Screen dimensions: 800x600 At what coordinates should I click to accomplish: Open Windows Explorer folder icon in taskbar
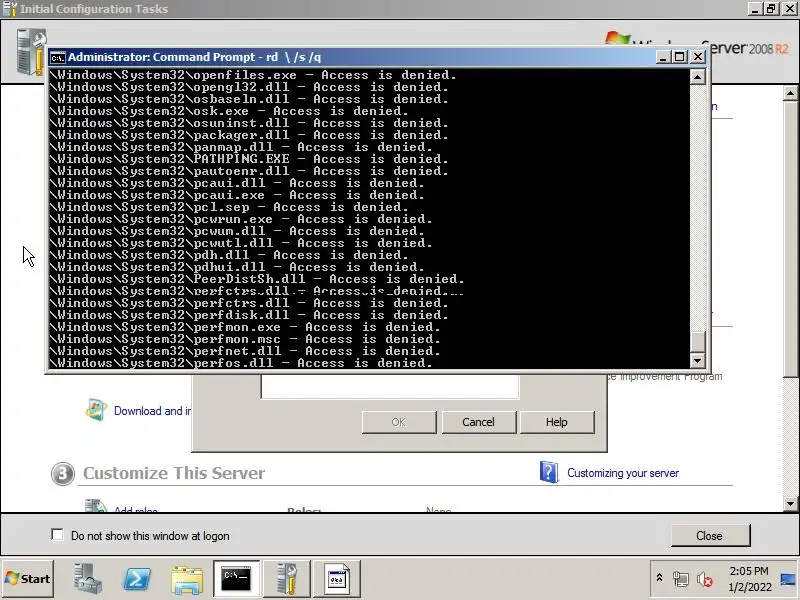click(187, 579)
